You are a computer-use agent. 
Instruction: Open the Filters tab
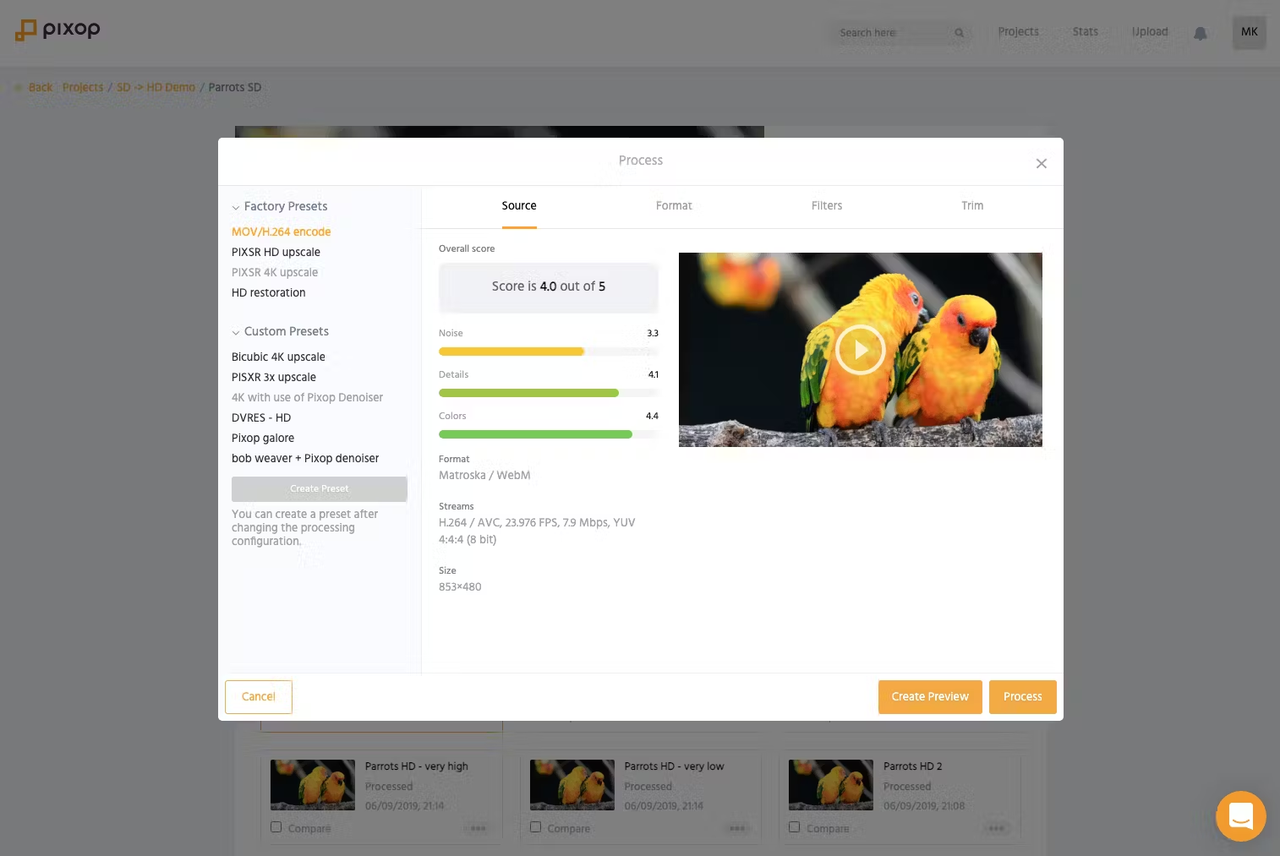[826, 205]
